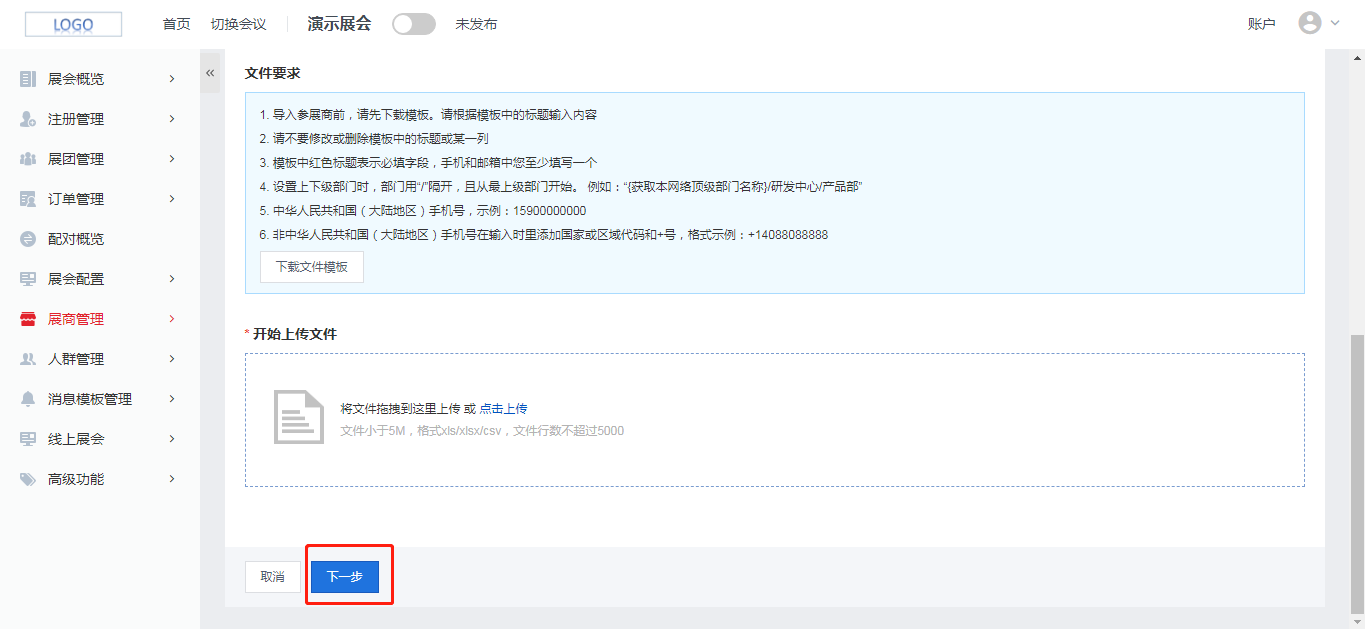
Task: Collapse the sidebar with double-chevron icon
Action: (210, 73)
